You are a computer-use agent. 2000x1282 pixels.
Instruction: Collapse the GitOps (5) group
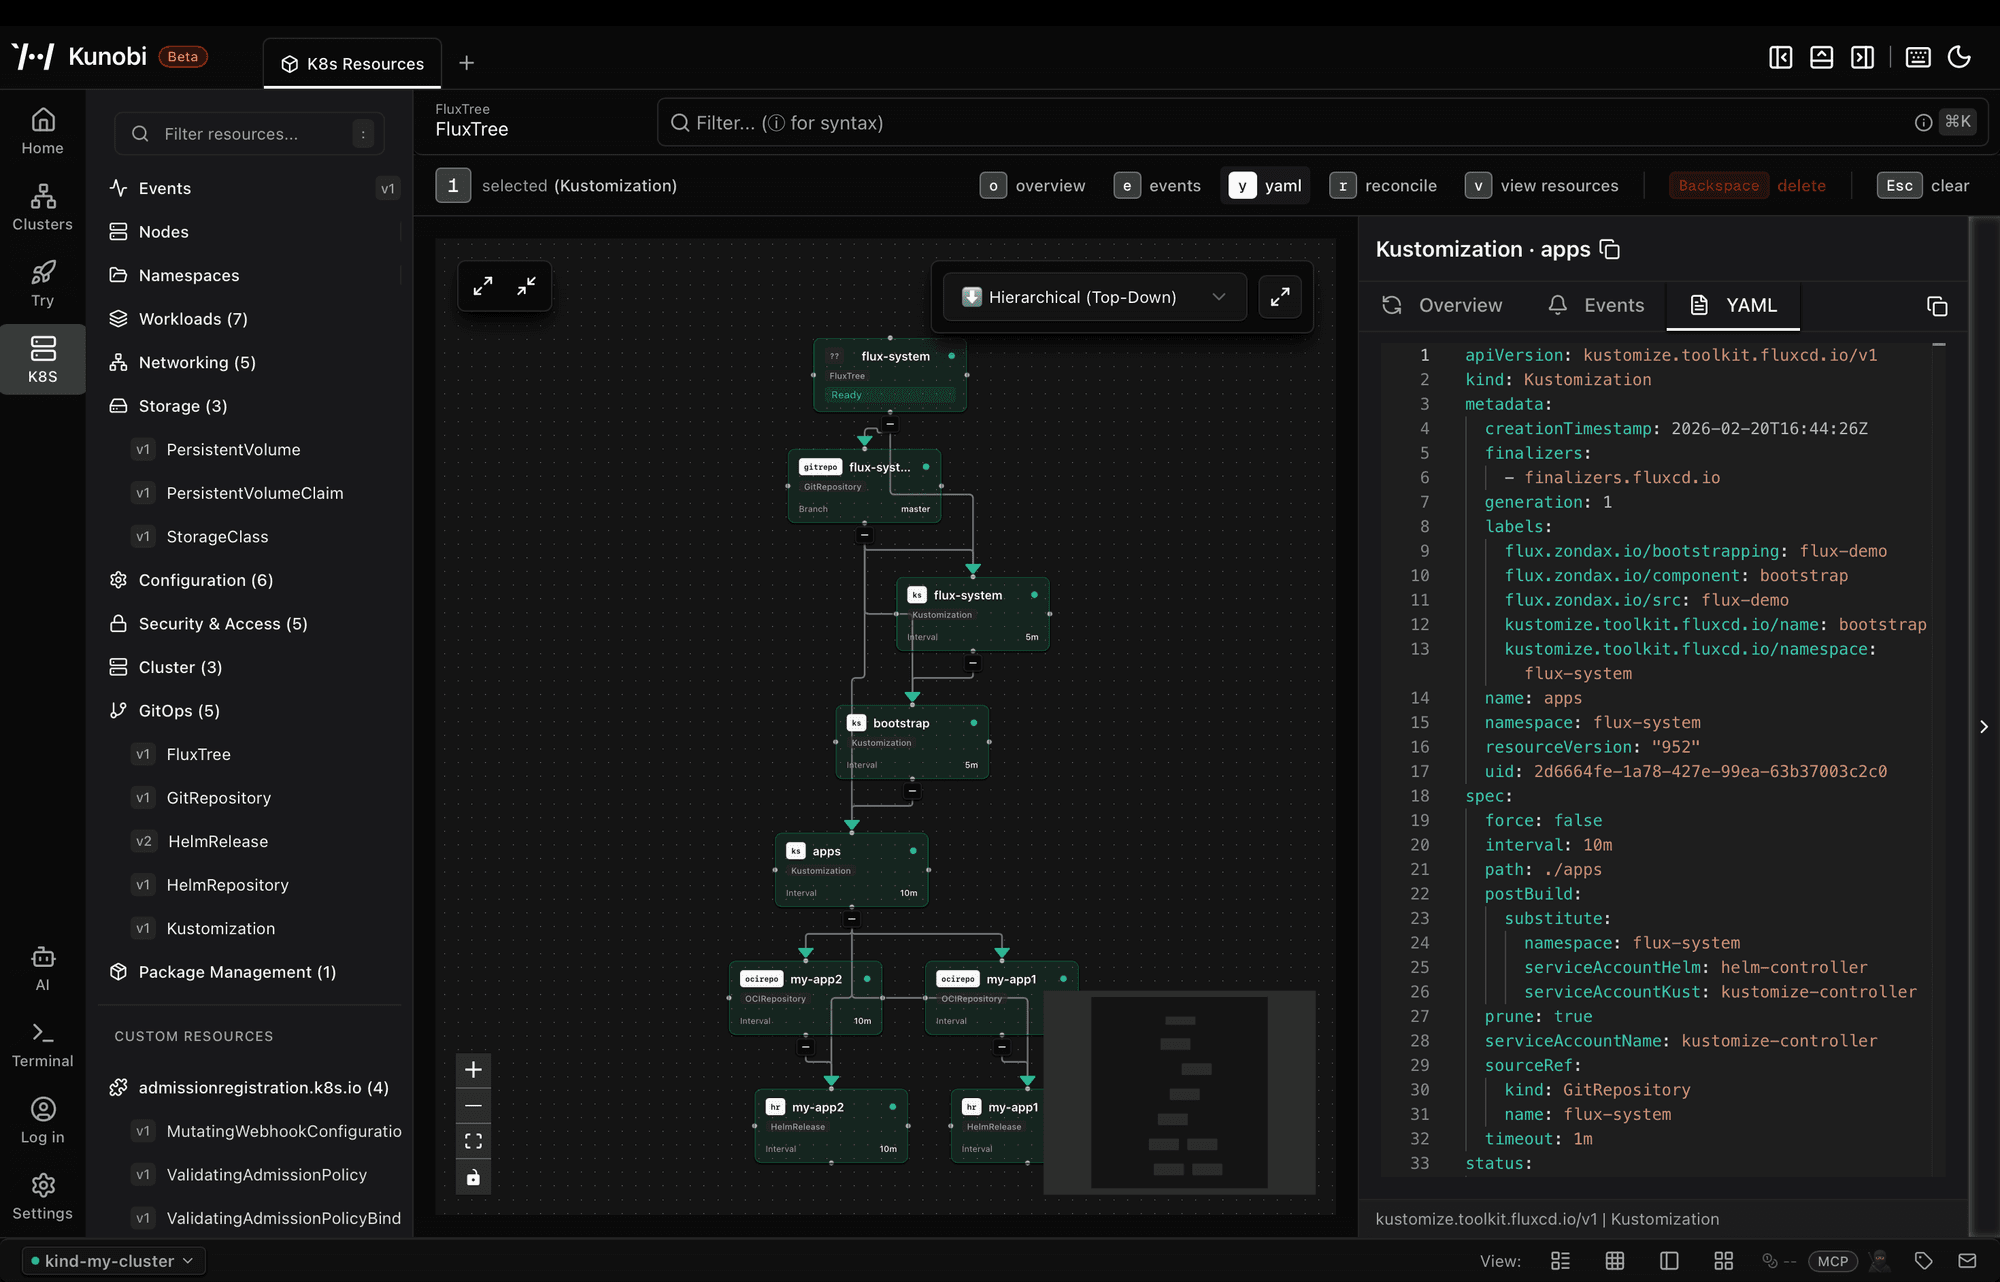178,711
